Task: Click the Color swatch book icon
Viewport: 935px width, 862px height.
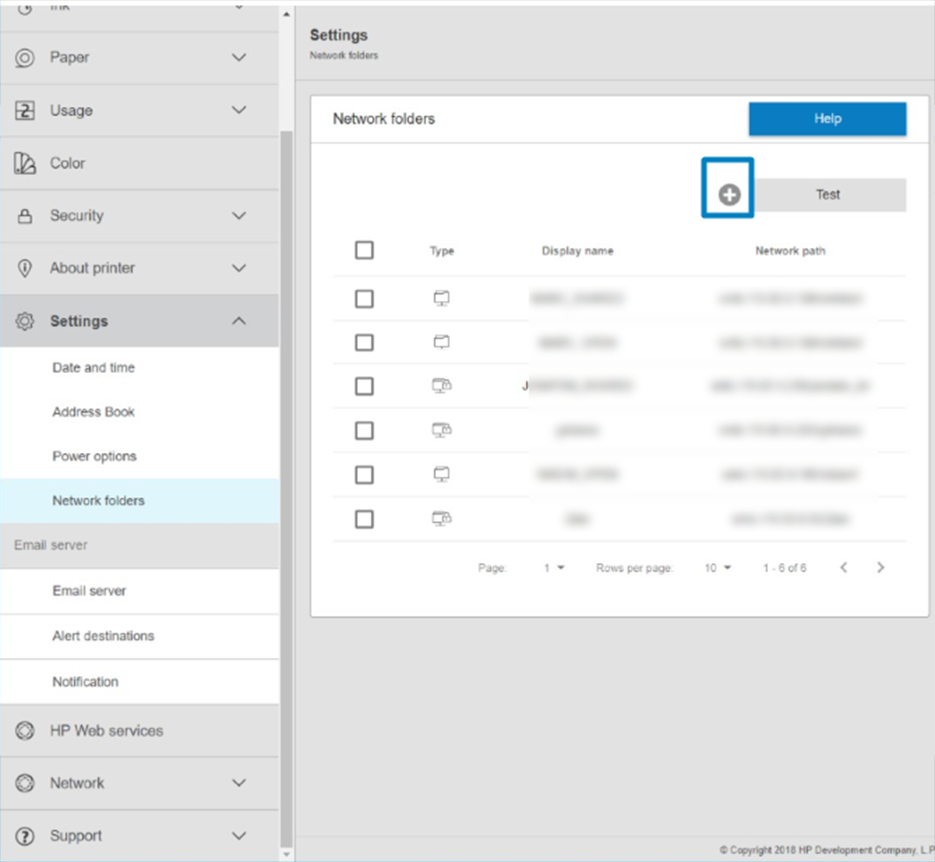Action: click(25, 164)
